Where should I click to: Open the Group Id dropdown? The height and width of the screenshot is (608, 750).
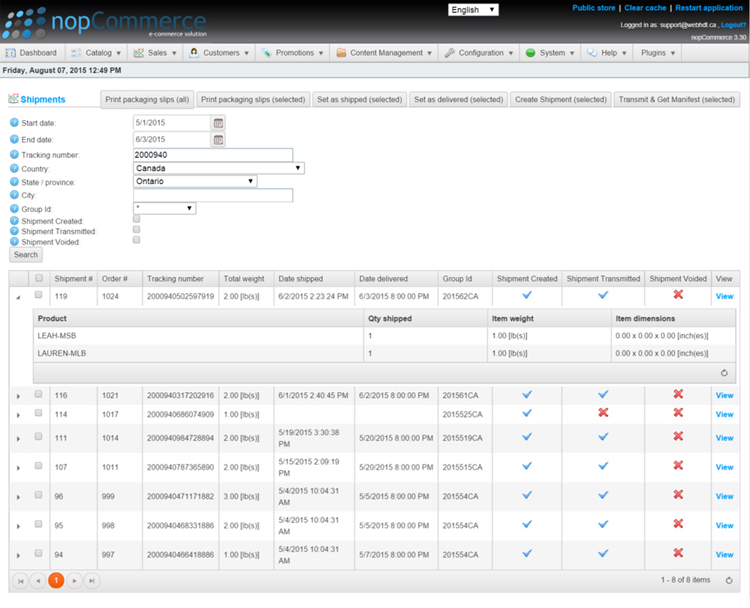pyautogui.click(x=164, y=208)
